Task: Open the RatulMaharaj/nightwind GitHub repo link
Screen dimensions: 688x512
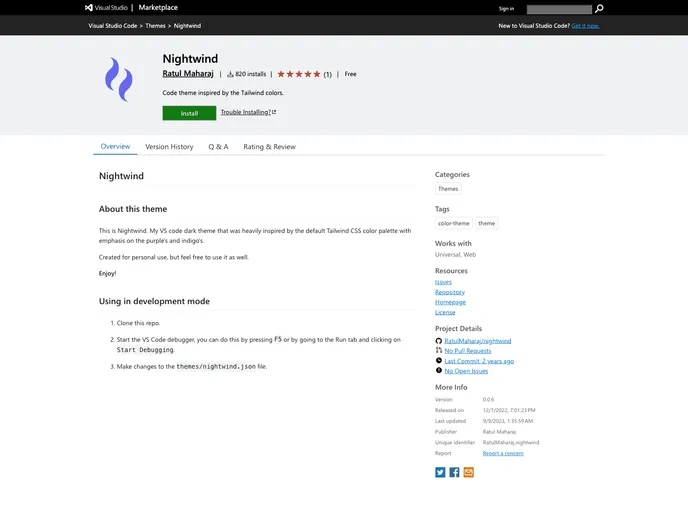Action: pos(477,341)
